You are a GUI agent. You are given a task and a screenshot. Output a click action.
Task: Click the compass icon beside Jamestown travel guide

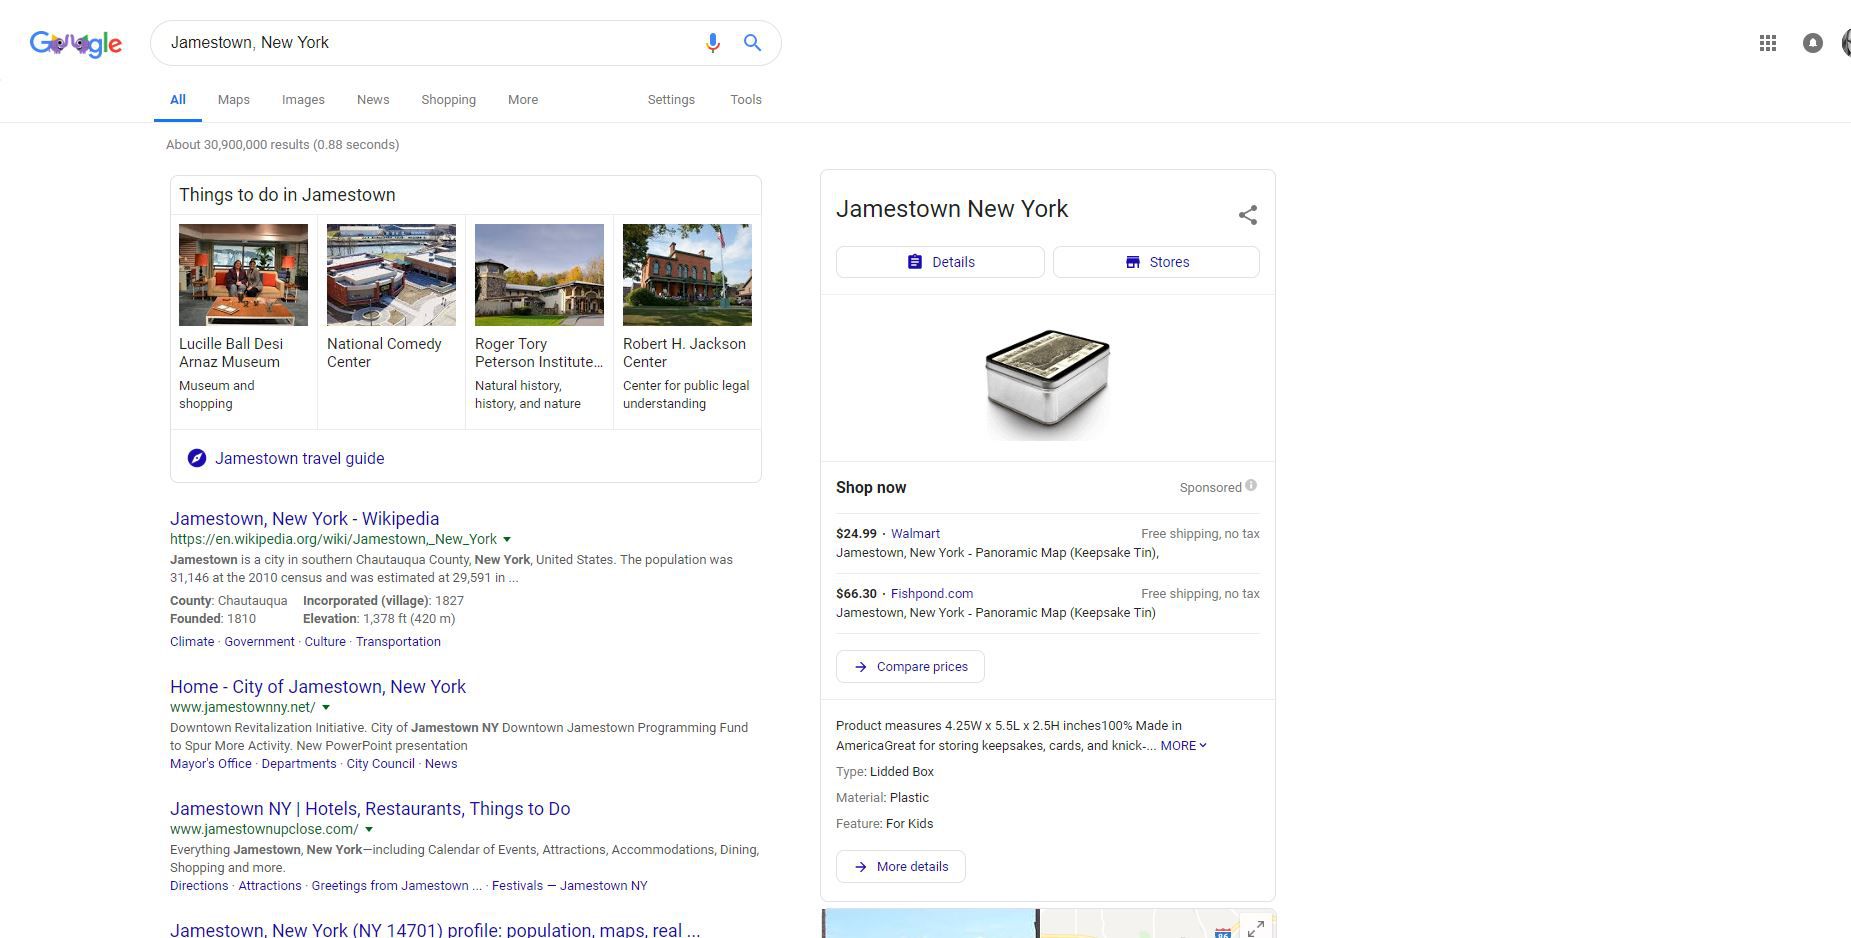[x=197, y=458]
